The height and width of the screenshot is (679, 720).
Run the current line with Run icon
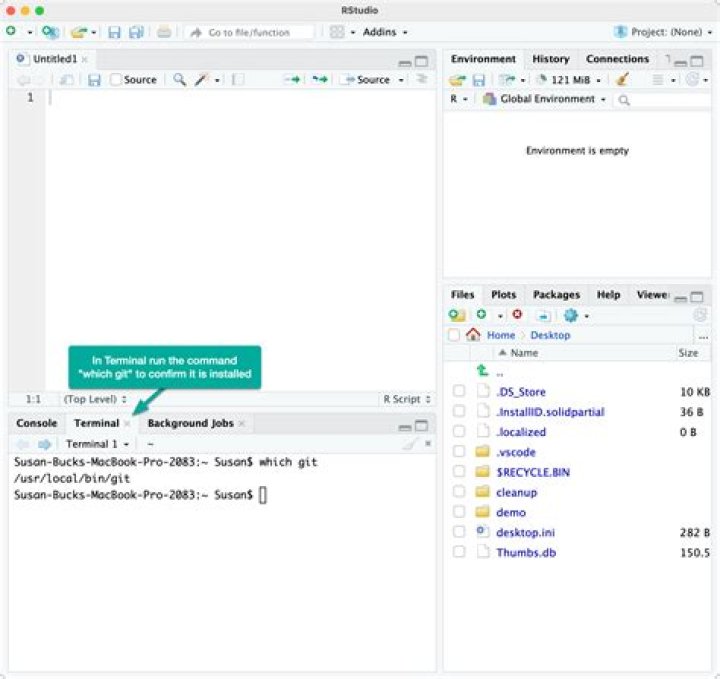click(292, 79)
